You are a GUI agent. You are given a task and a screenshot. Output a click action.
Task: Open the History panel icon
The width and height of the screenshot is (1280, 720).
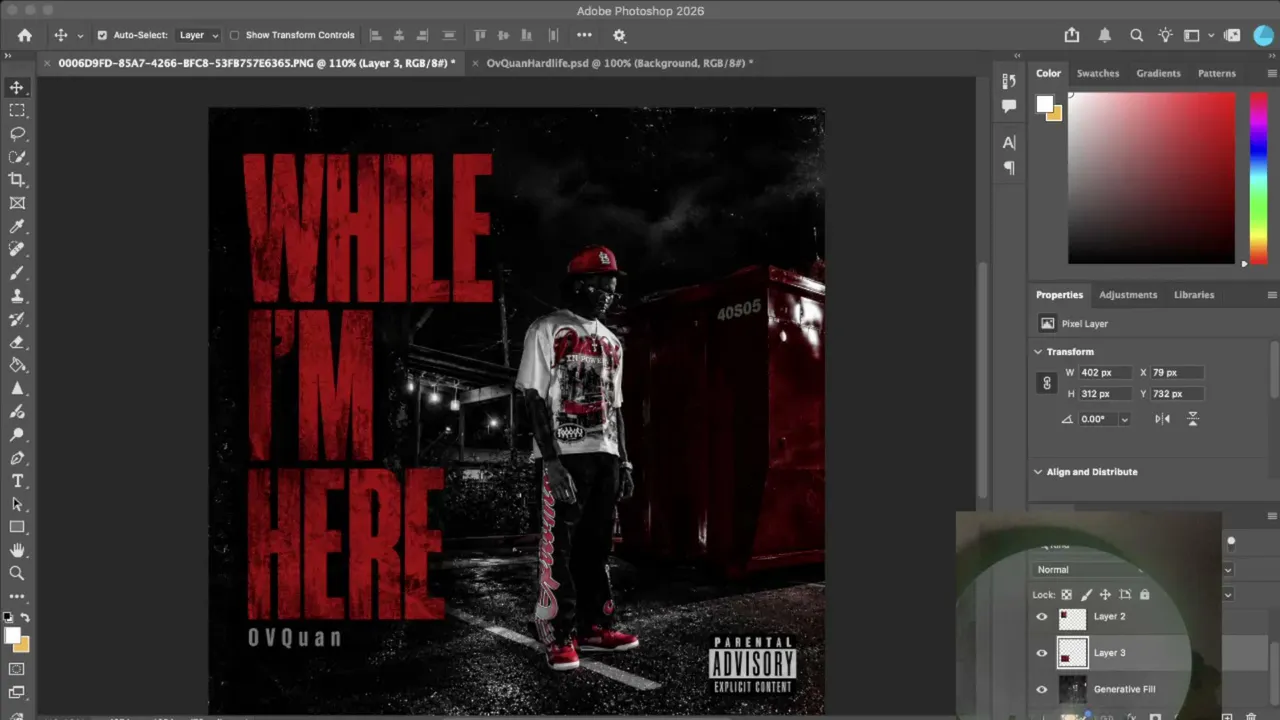1009,81
